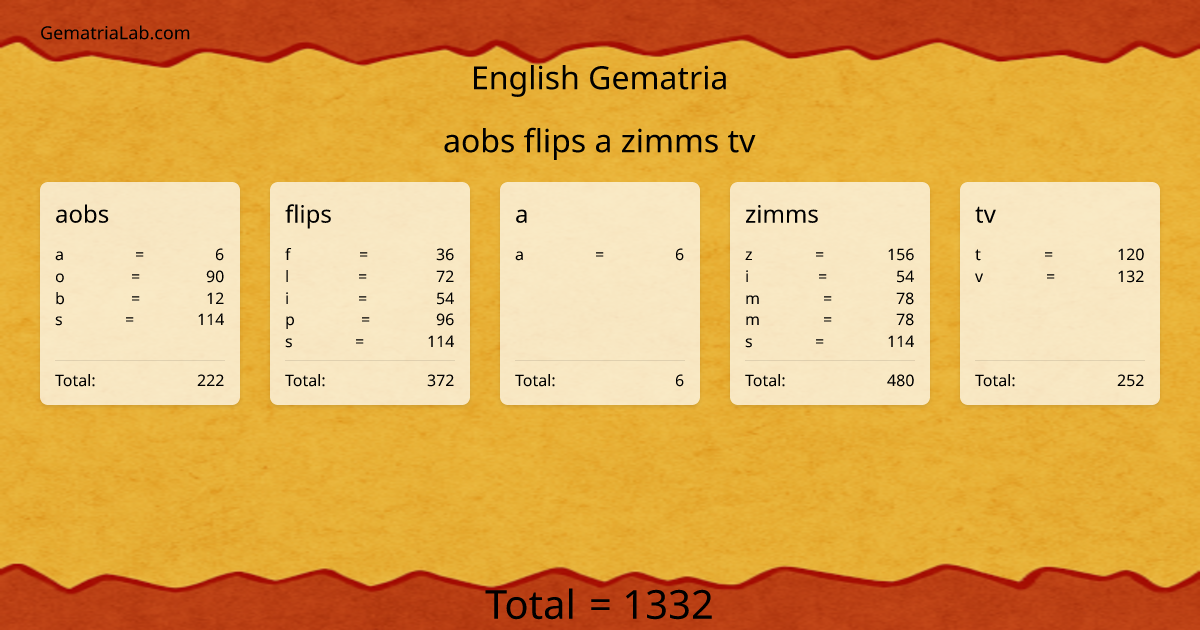Click the tv total 252
The image size is (1200, 630).
[x=1131, y=380]
